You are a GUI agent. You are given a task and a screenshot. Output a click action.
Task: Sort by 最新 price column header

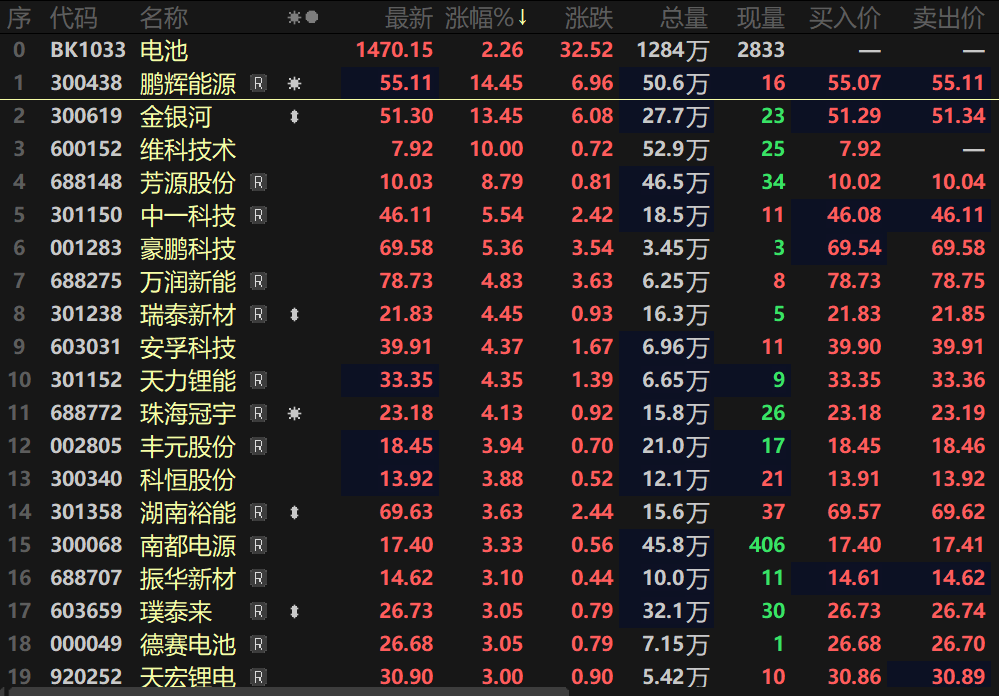pyautogui.click(x=409, y=18)
